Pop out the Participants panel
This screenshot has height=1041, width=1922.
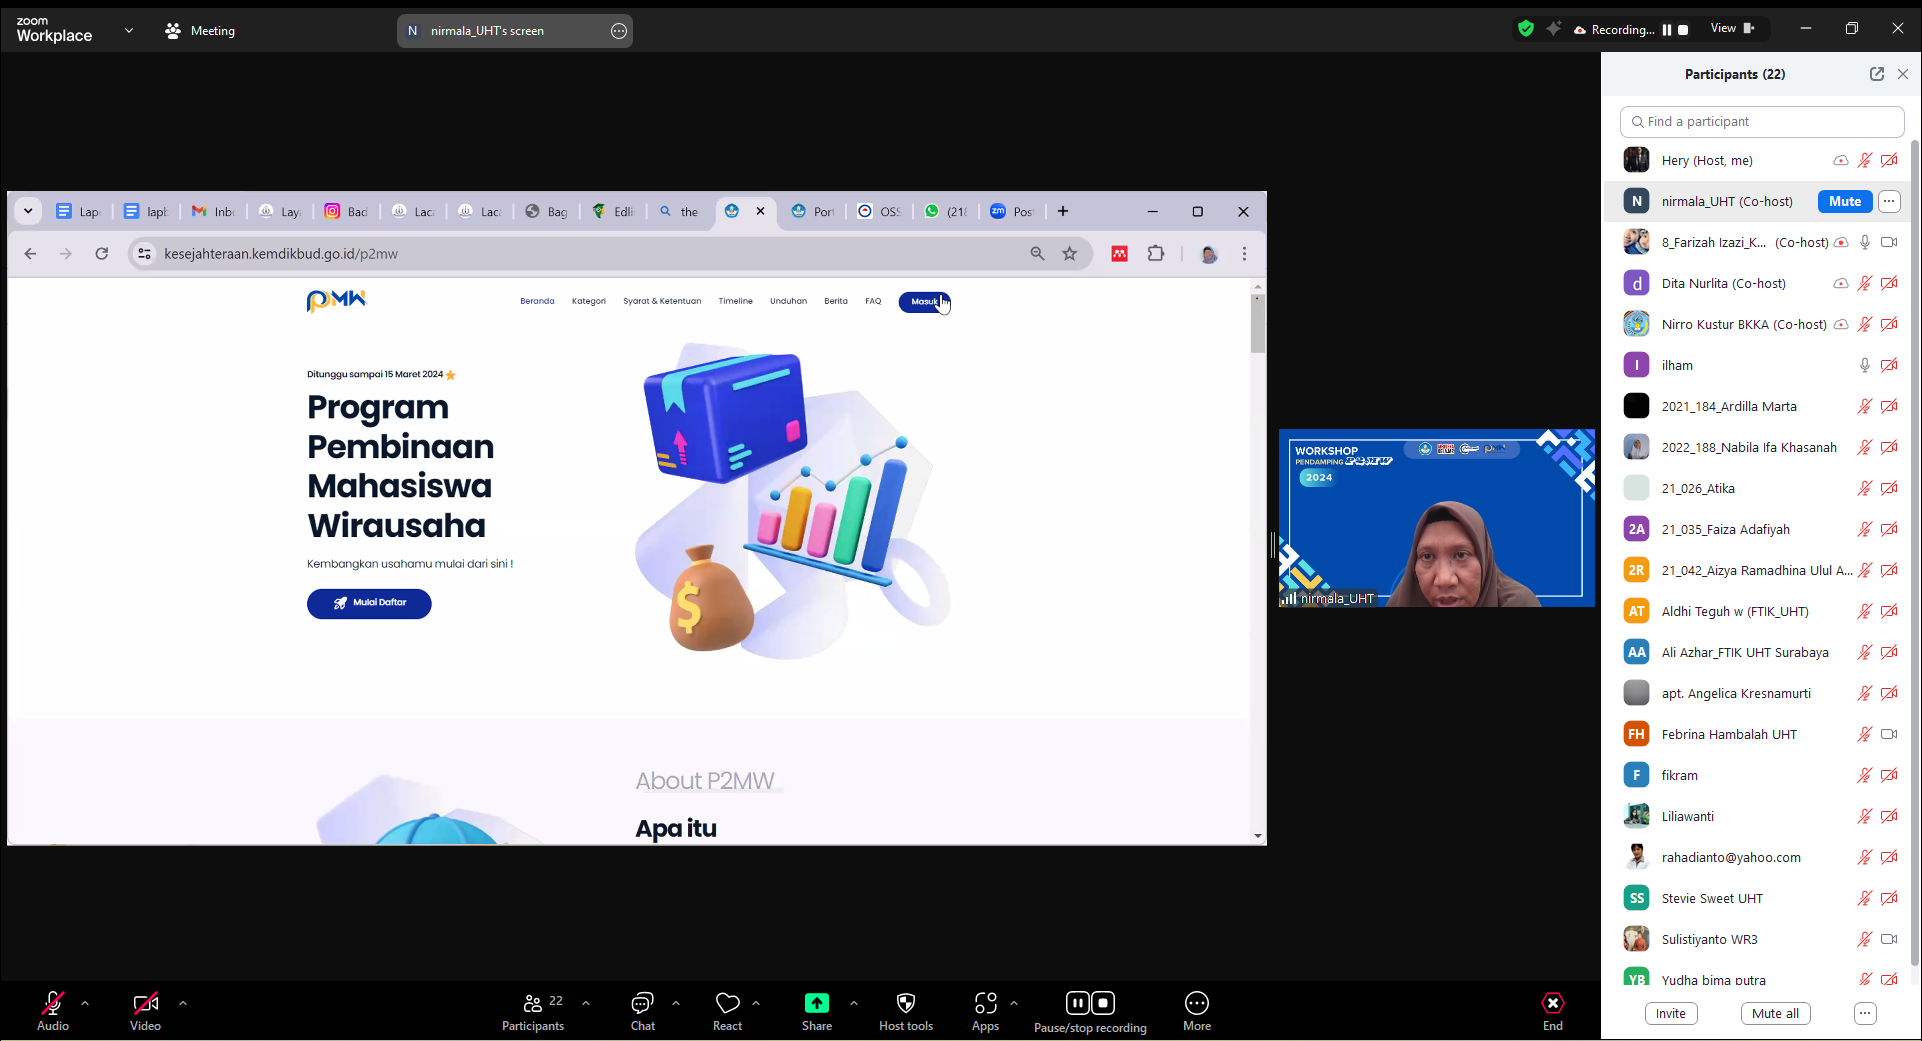pos(1876,74)
